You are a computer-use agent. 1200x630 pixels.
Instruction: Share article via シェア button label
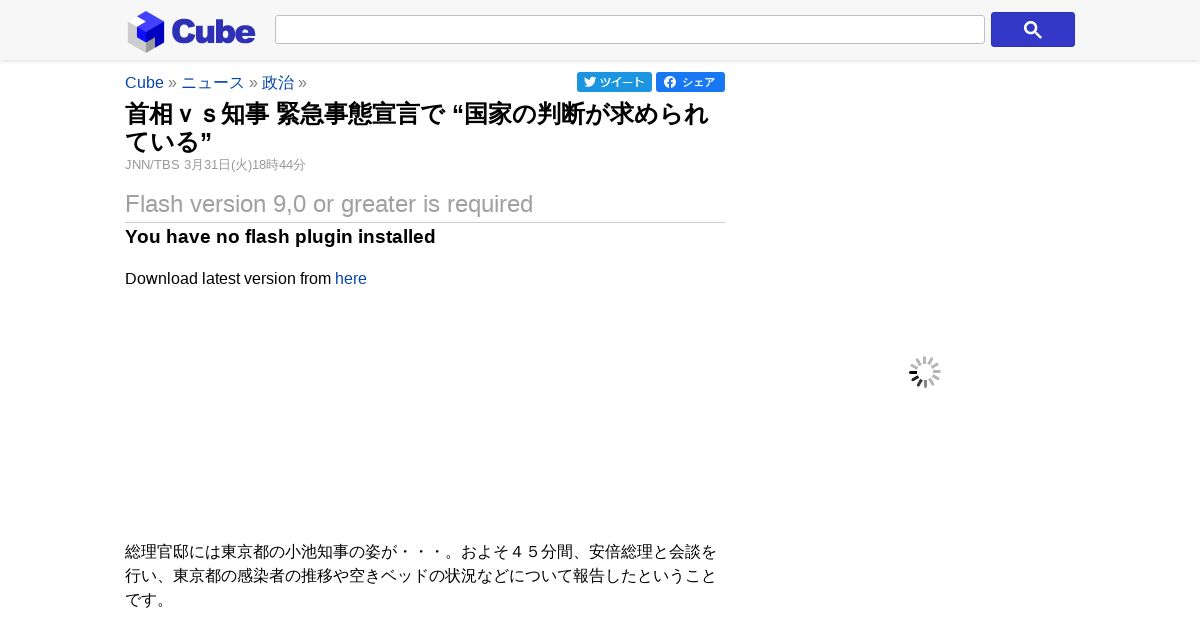pos(698,82)
